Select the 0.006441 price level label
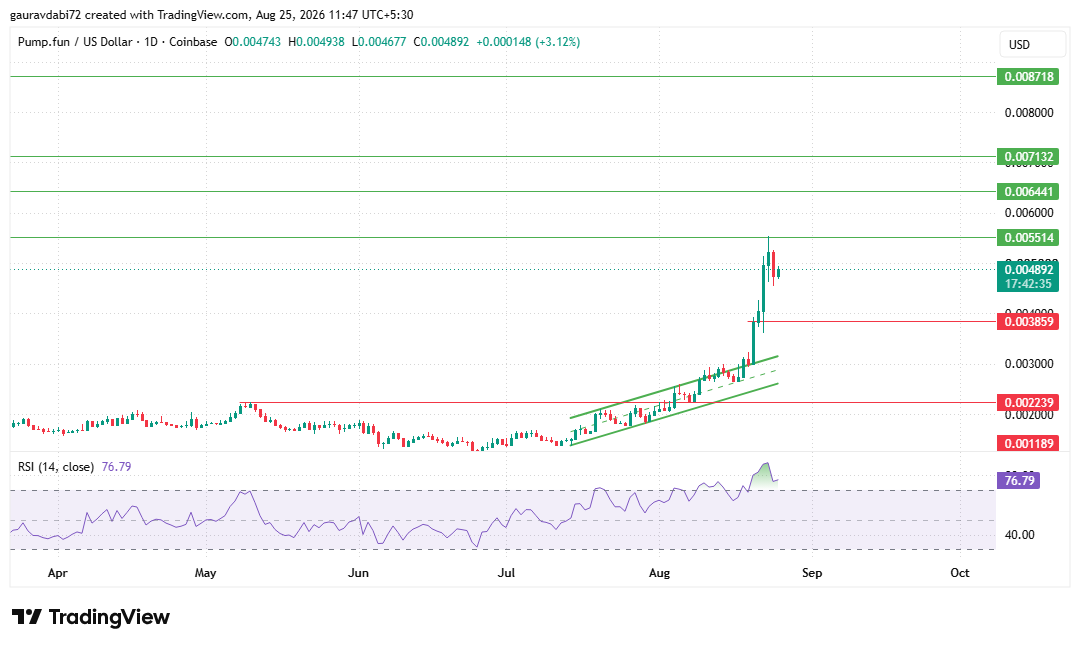This screenshot has width=1080, height=647. [x=1028, y=192]
